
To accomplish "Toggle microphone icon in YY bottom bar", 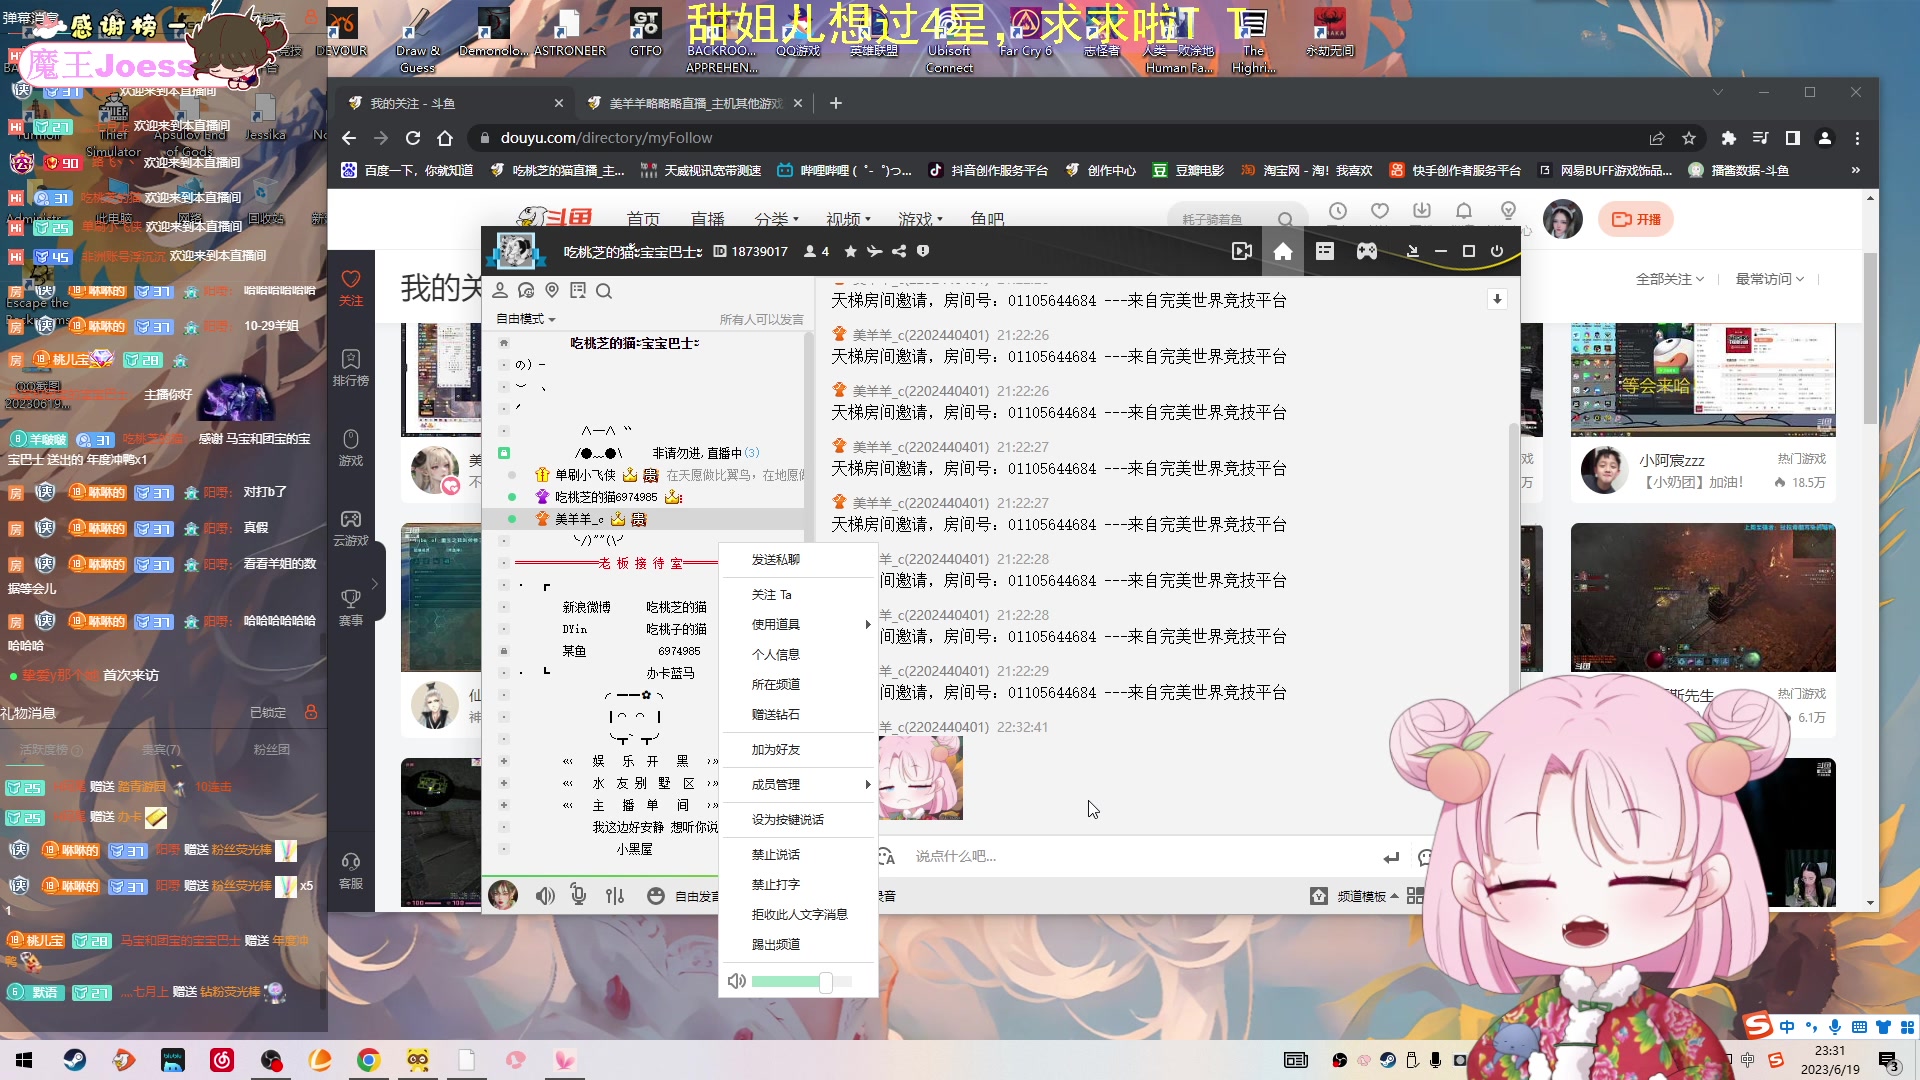I will coord(578,895).
